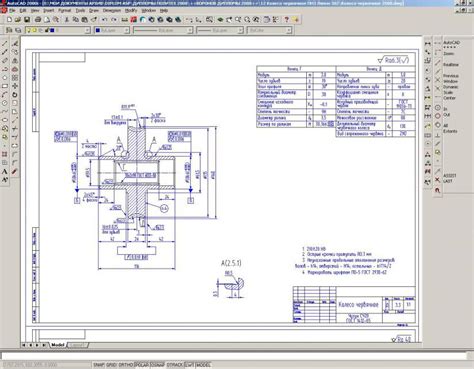The height and width of the screenshot is (369, 474).
Task: Toggle SNAP mode in status bar
Action: click(99, 365)
